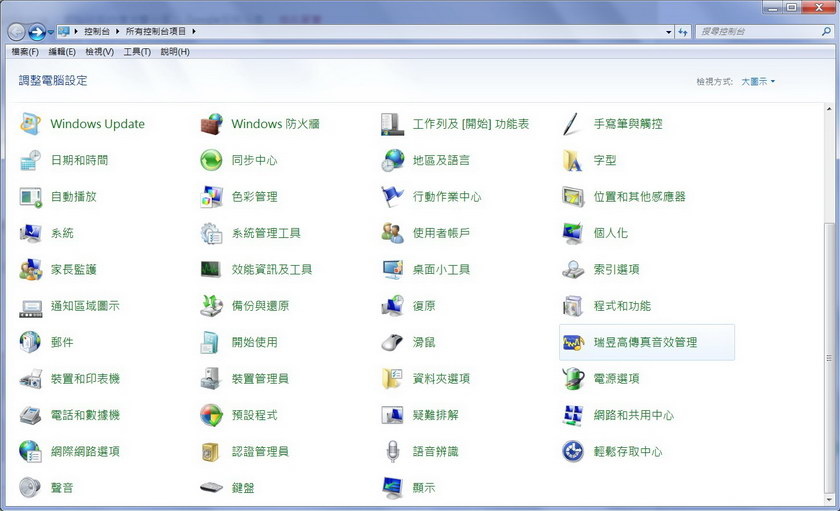Open the 聲音 speaker icon
840x511 pixels.
click(30, 487)
